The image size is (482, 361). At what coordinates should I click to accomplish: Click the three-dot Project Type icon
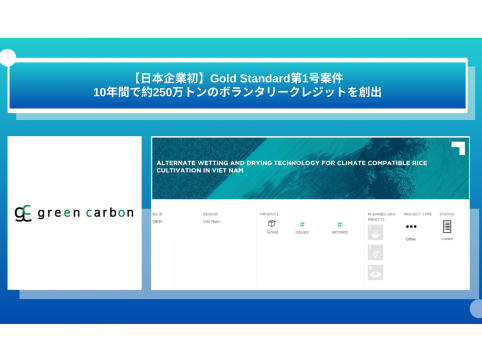click(x=411, y=227)
